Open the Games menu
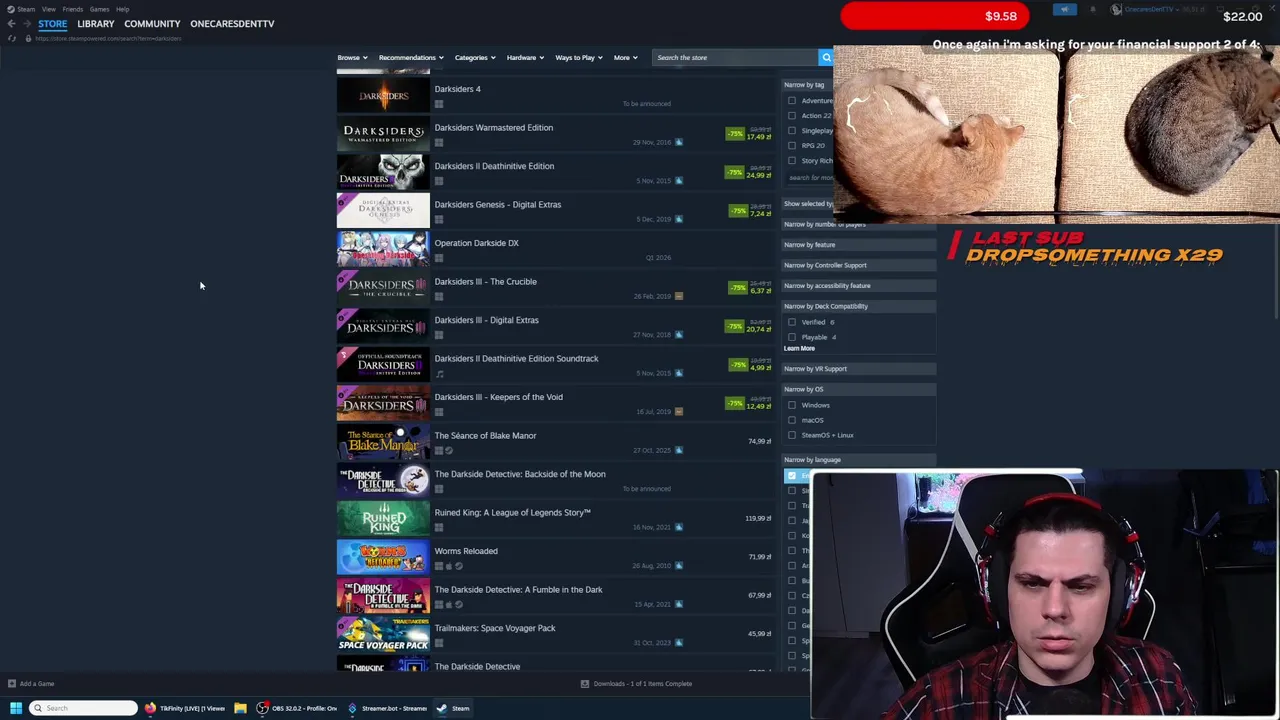 (x=99, y=9)
